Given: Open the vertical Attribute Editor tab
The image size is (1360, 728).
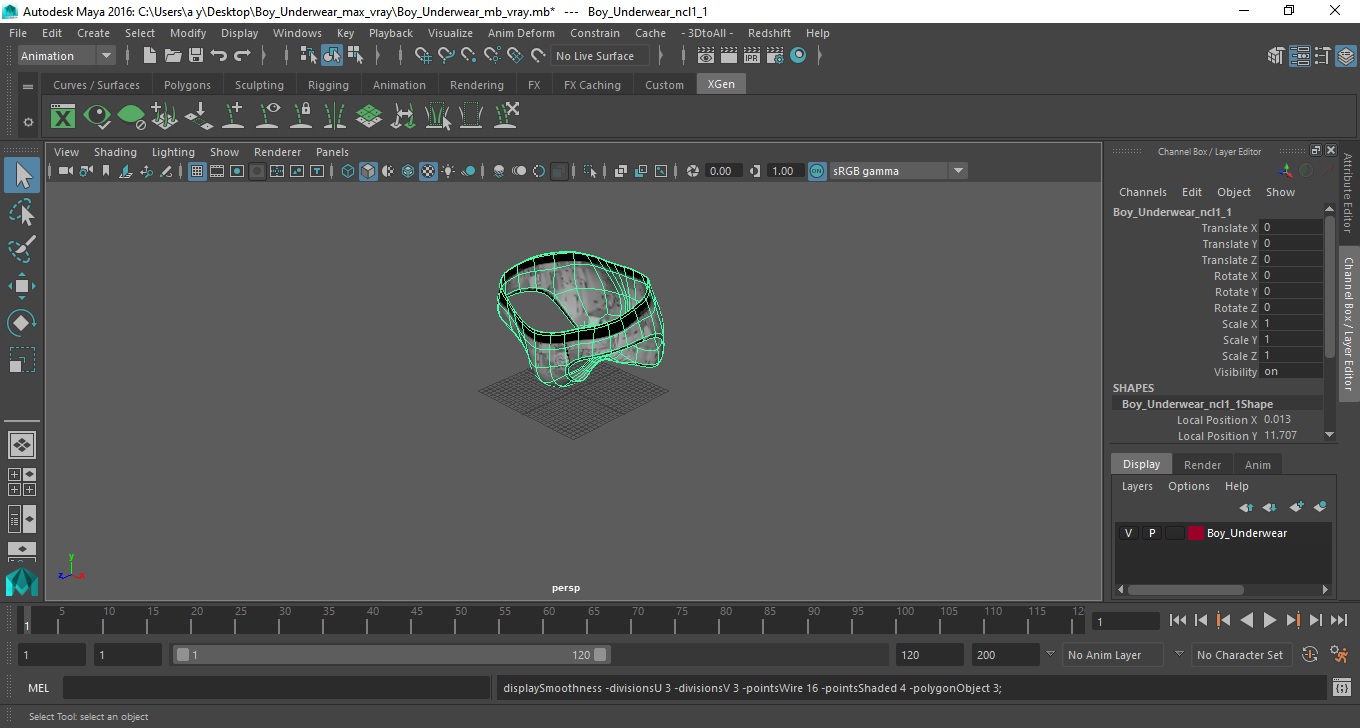Looking at the screenshot, I should coord(1348,193).
